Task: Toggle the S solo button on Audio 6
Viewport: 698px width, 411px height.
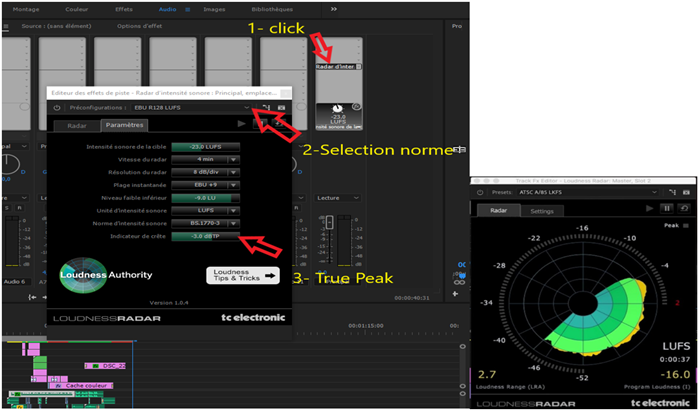Action: click(x=7, y=208)
